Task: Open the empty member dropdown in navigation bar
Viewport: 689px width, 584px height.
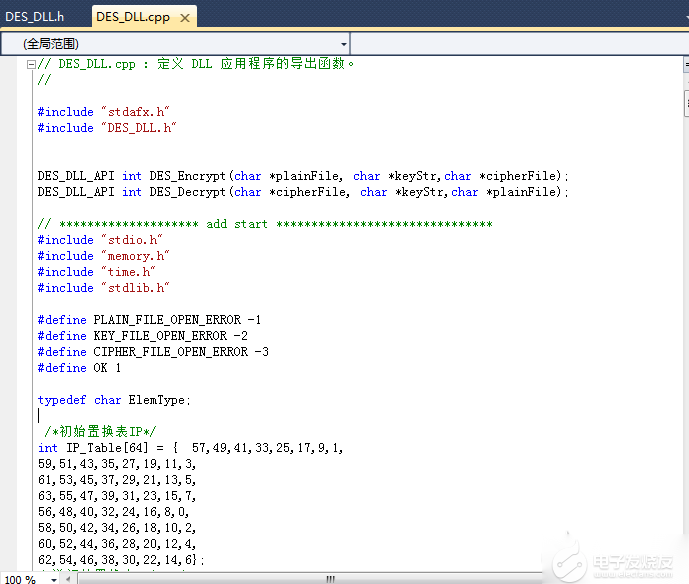Action: (x=518, y=44)
